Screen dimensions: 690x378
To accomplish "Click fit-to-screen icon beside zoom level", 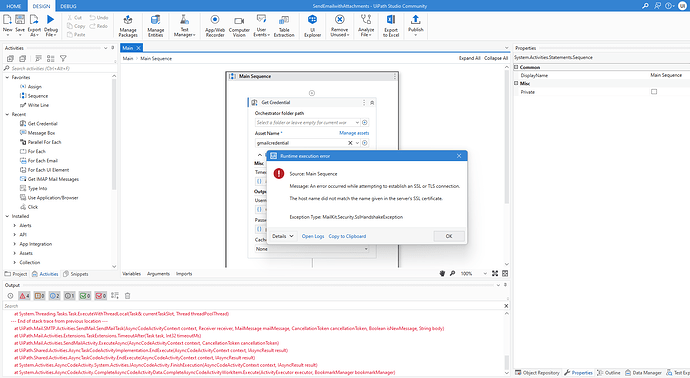I will (x=495, y=273).
